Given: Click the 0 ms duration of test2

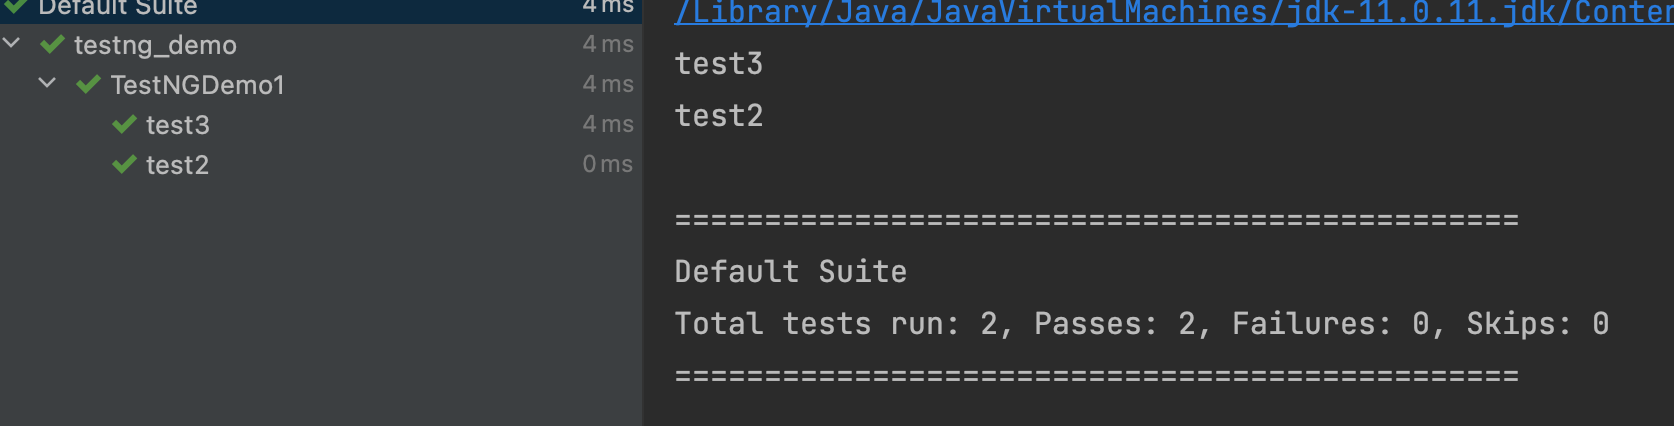Looking at the screenshot, I should click(608, 164).
